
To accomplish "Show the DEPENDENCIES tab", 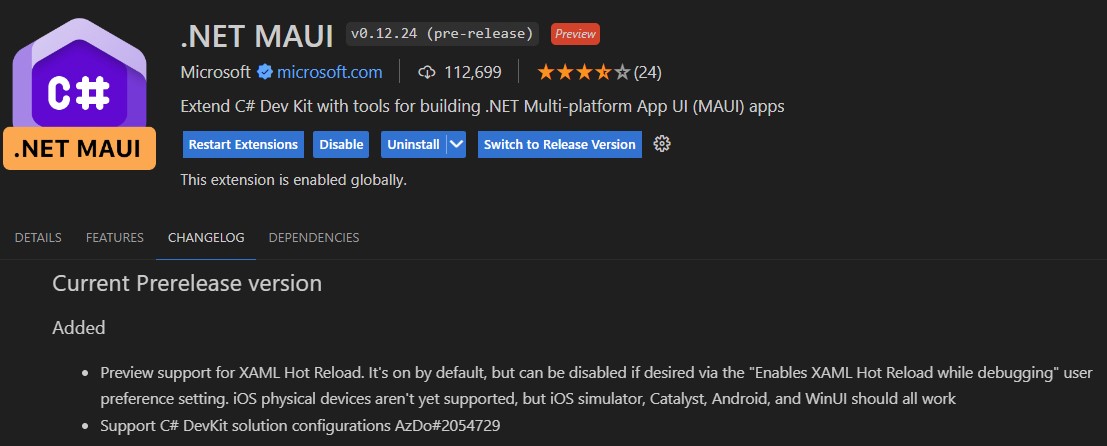I will click(314, 238).
